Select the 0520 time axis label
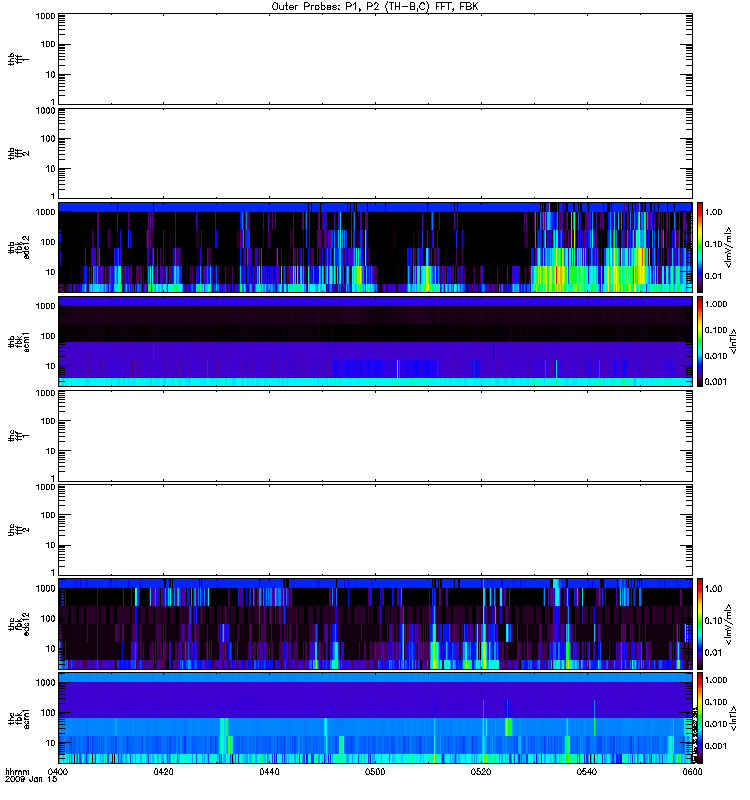The image size is (750, 800). pyautogui.click(x=481, y=772)
